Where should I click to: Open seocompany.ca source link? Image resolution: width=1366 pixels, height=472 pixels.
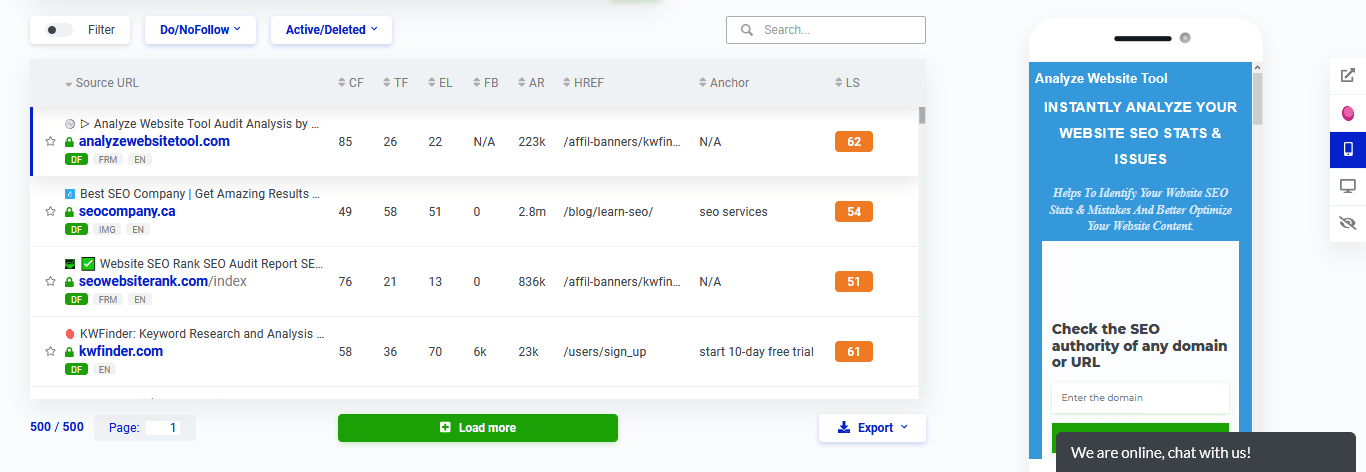point(127,211)
